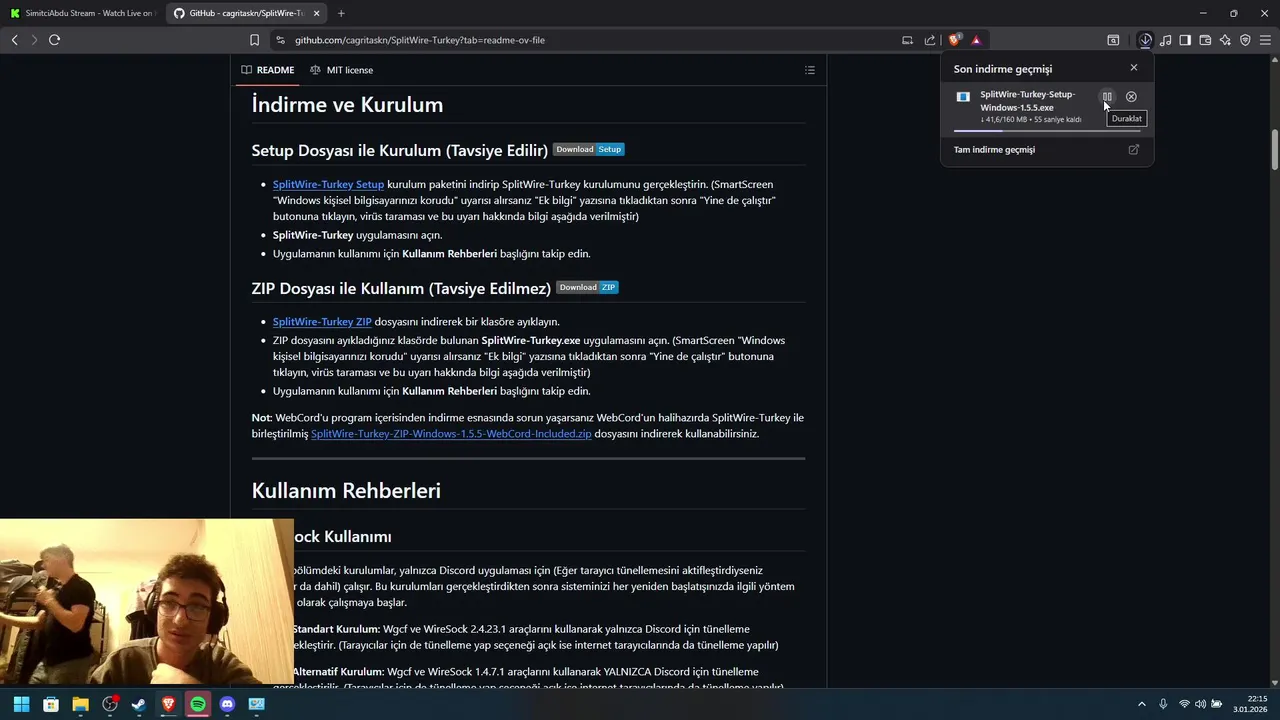The height and width of the screenshot is (720, 1280).
Task: Open the Windows Start menu
Action: click(21, 704)
